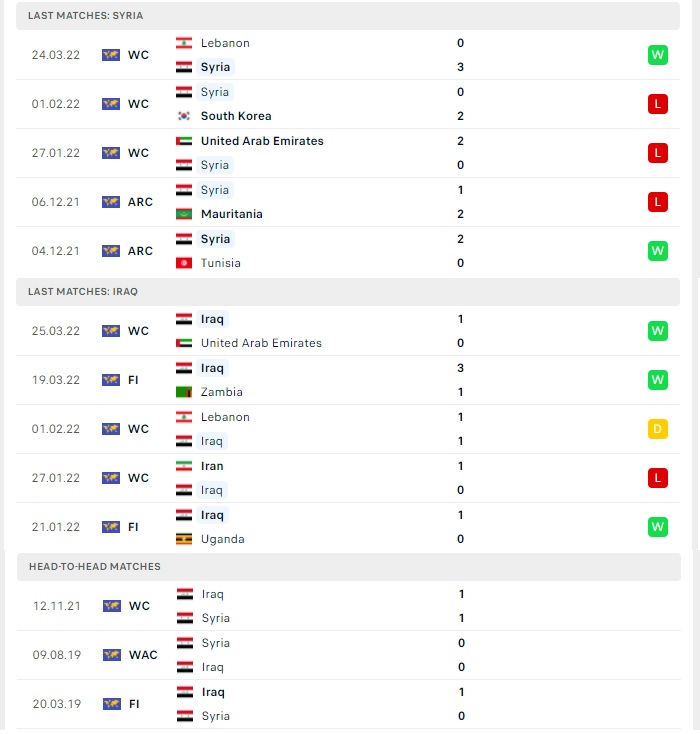The image size is (700, 734).
Task: Click the yellow D badge for Lebanon vs Iraq
Action: [657, 429]
